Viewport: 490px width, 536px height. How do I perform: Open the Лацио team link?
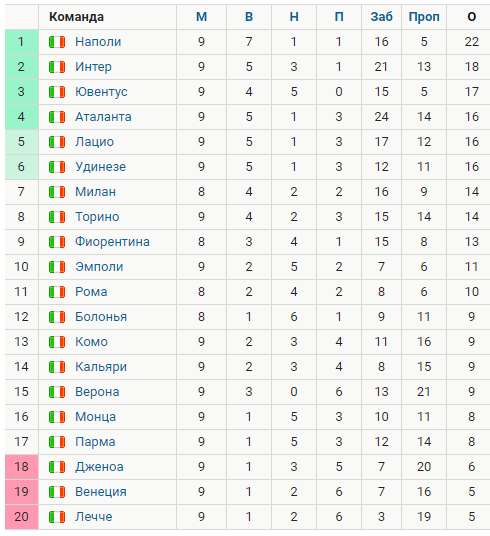[x=94, y=142]
